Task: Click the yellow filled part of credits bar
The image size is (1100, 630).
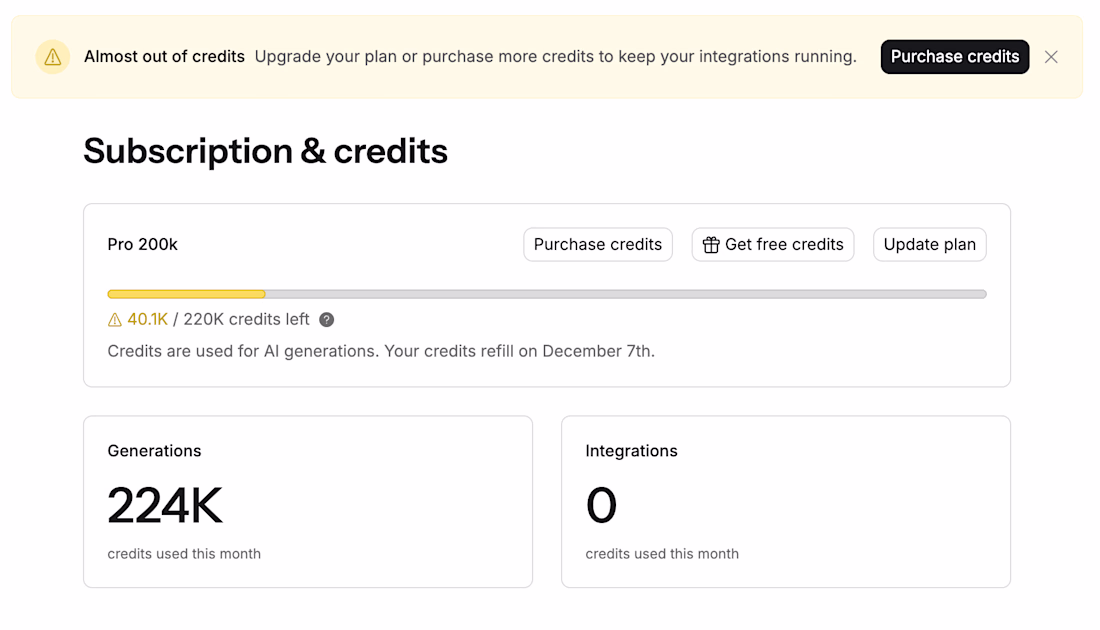Action: point(186,294)
